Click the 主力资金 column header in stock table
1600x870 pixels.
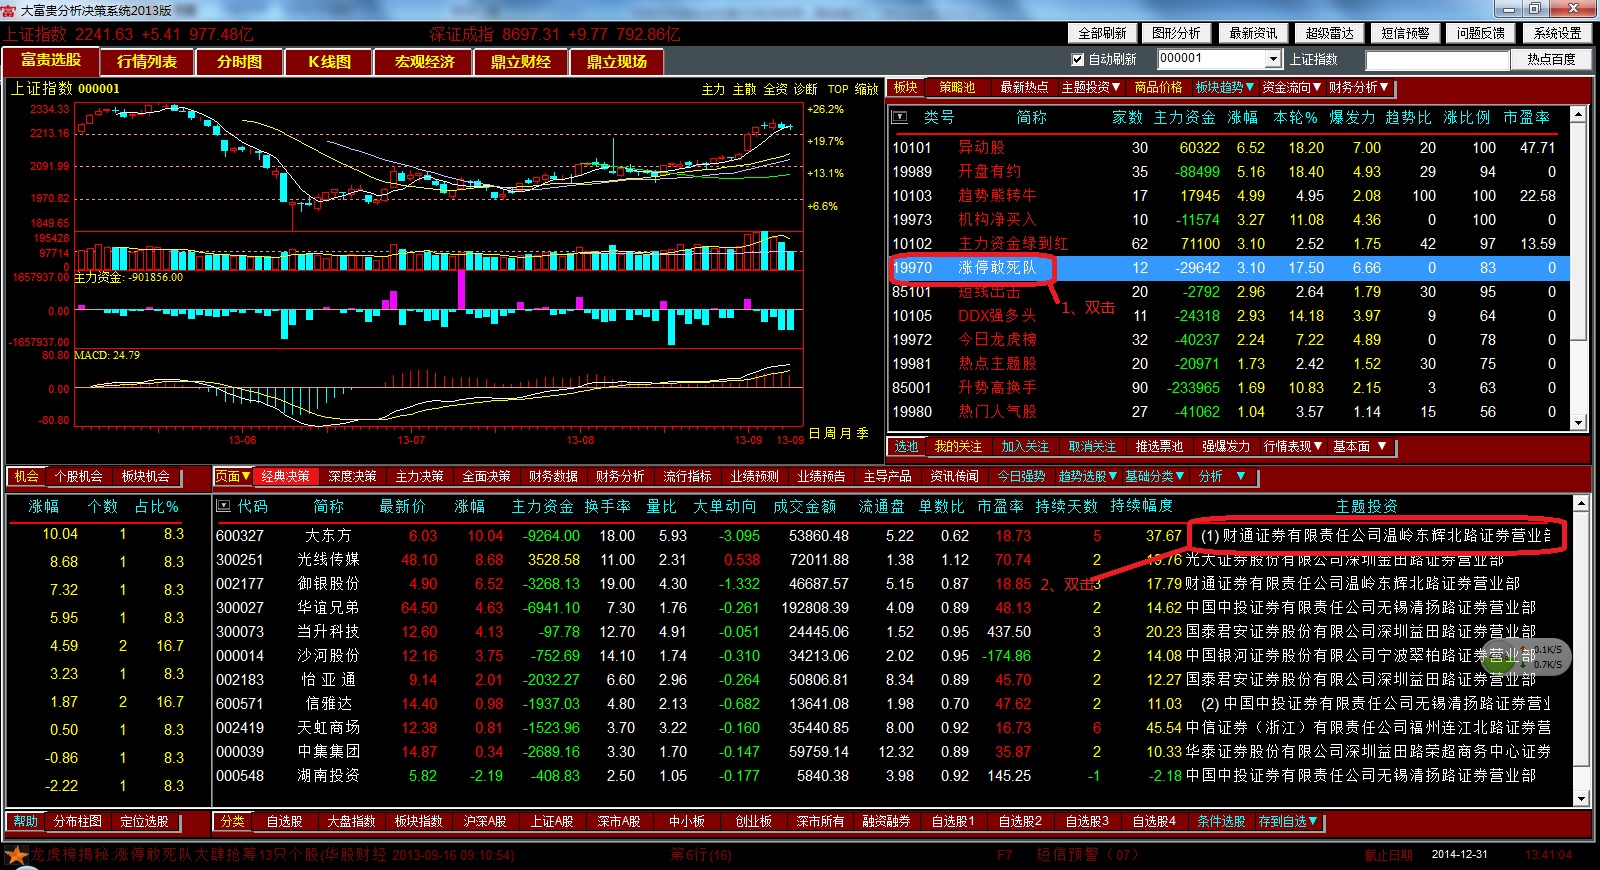pos(542,507)
